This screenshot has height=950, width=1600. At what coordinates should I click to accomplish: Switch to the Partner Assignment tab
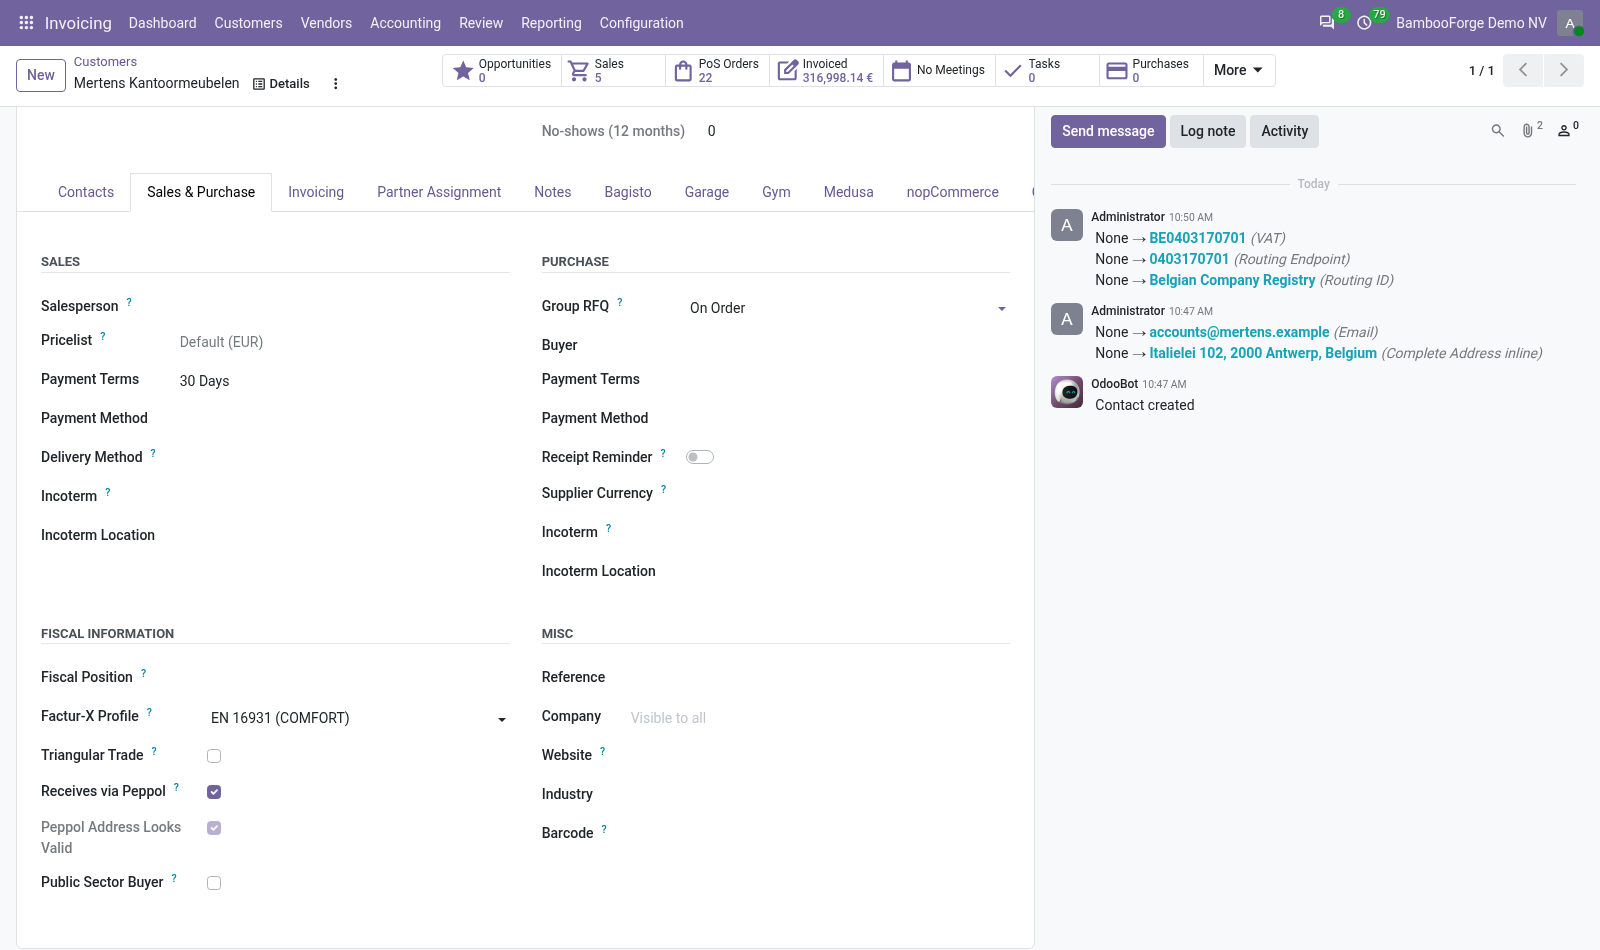point(439,192)
